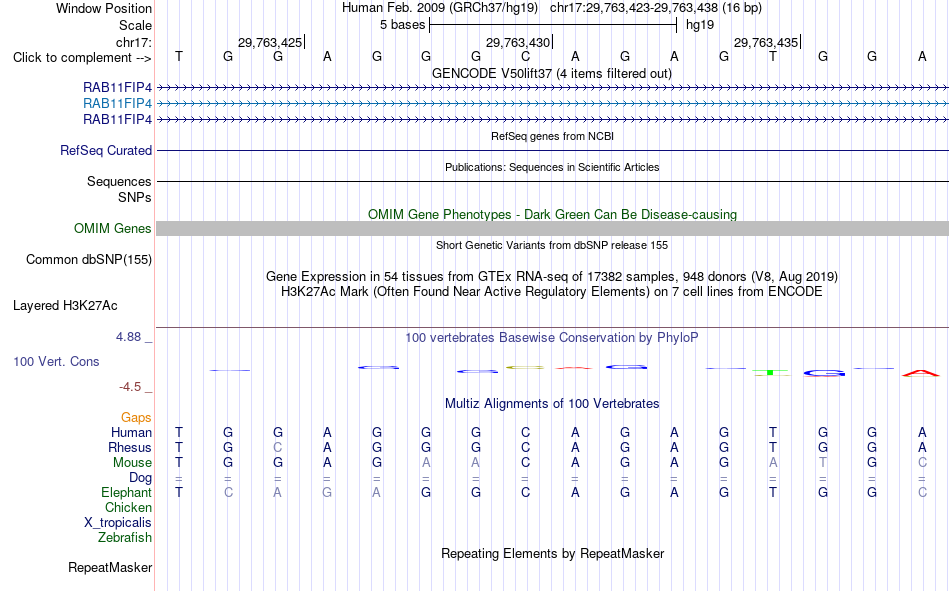Screen dimensions: 950x591
Task: Click the last base A in sequence row
Action: (x=922, y=56)
